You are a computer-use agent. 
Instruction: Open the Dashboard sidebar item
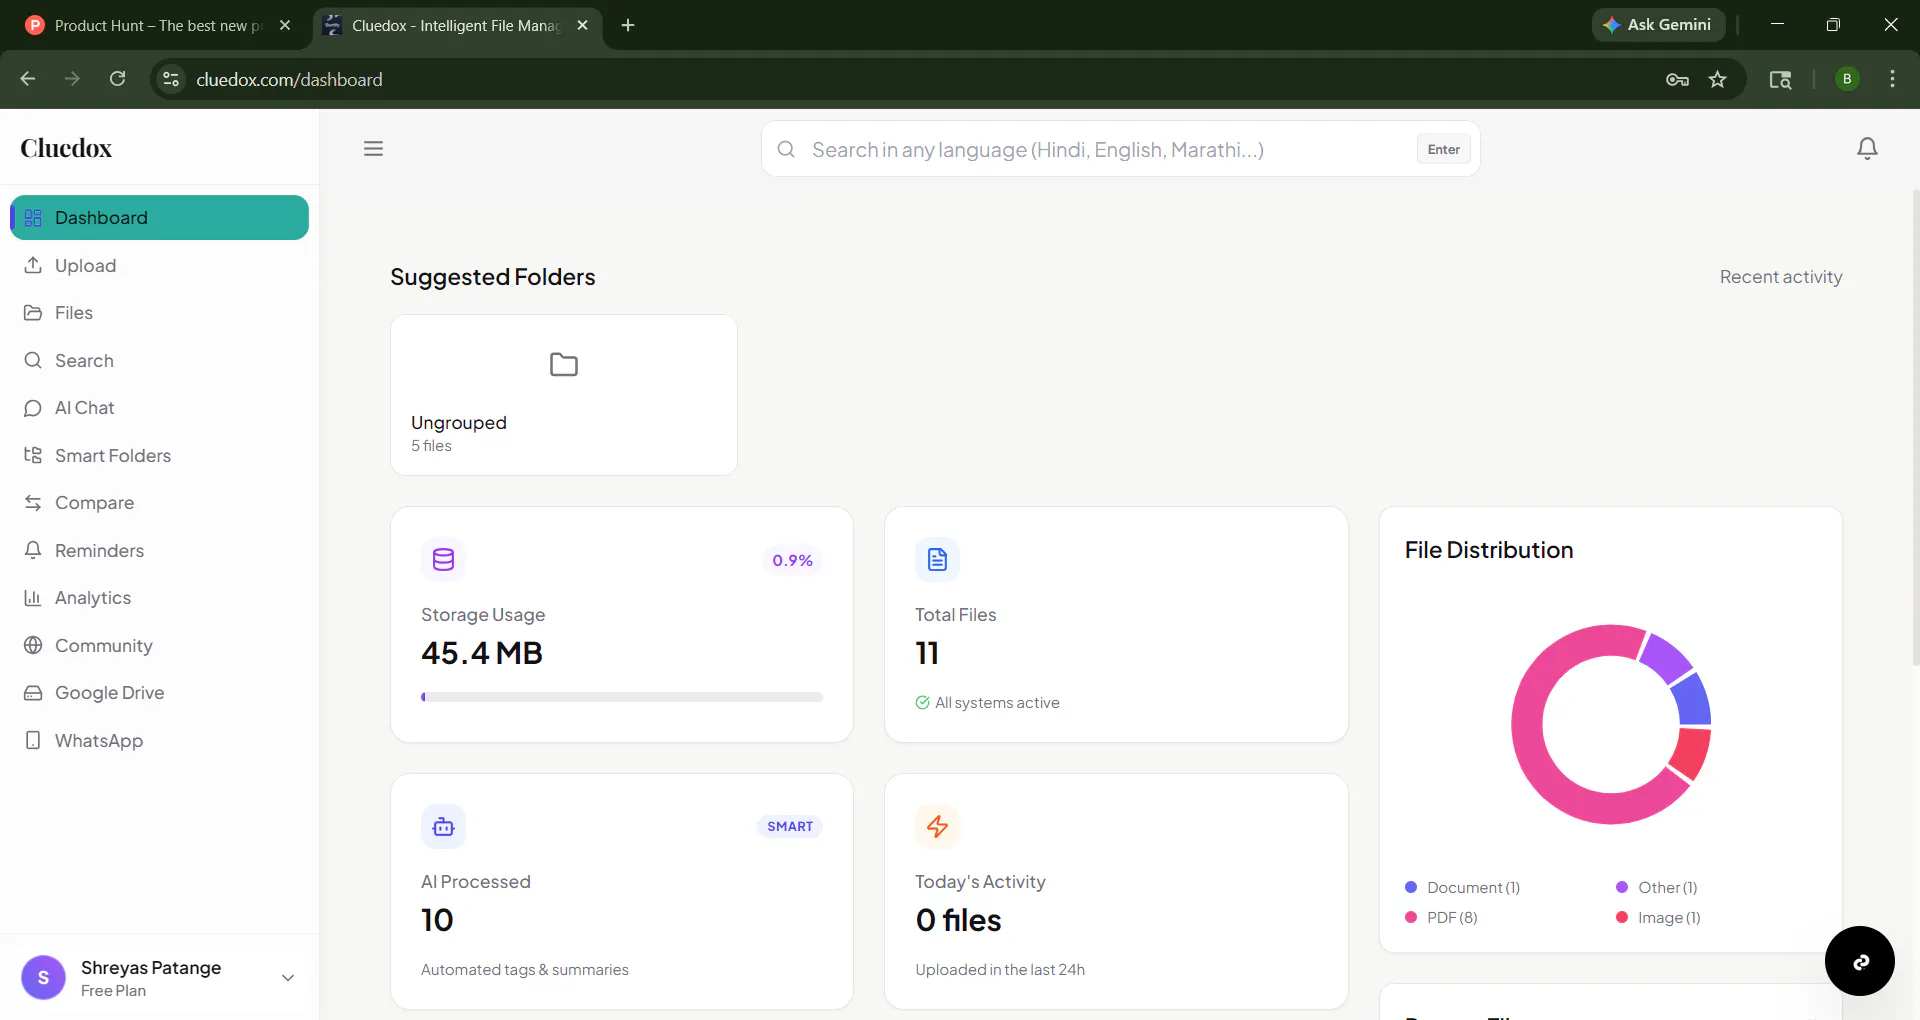click(x=160, y=218)
